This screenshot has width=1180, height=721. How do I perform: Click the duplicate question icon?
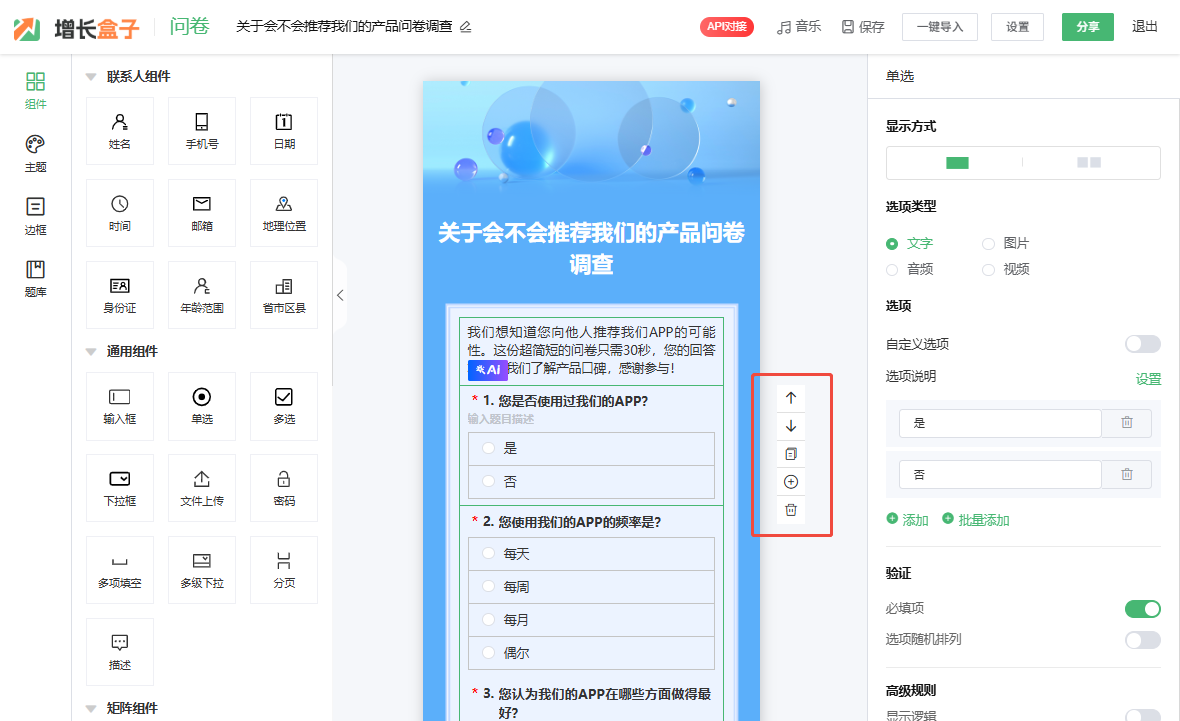click(791, 454)
